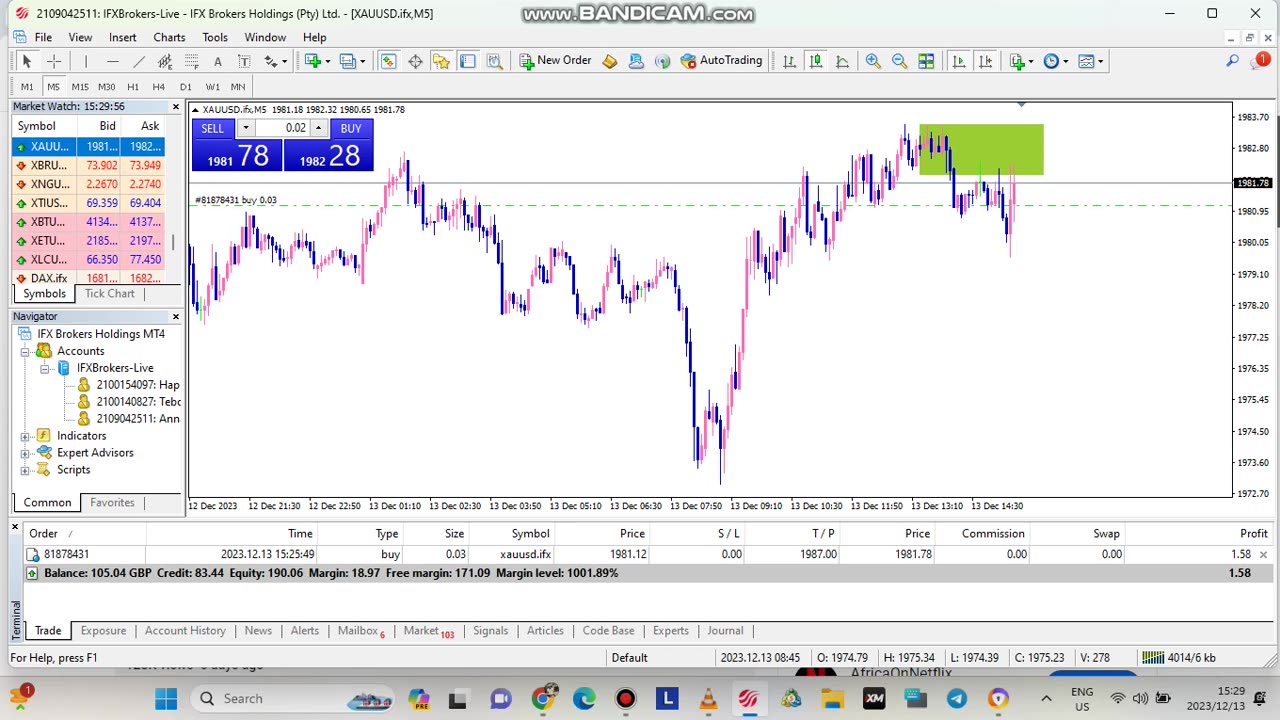Image resolution: width=1280 pixels, height=720 pixels.
Task: Select the H4 timeframe
Action: click(158, 87)
